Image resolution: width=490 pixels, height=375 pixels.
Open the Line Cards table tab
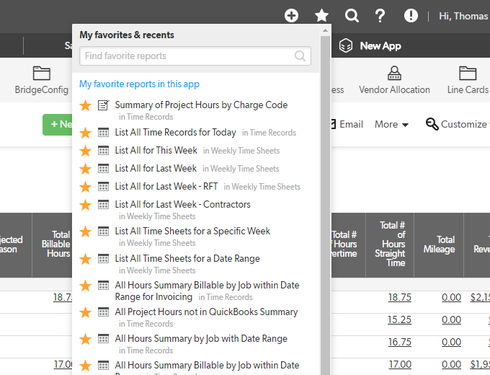468,80
